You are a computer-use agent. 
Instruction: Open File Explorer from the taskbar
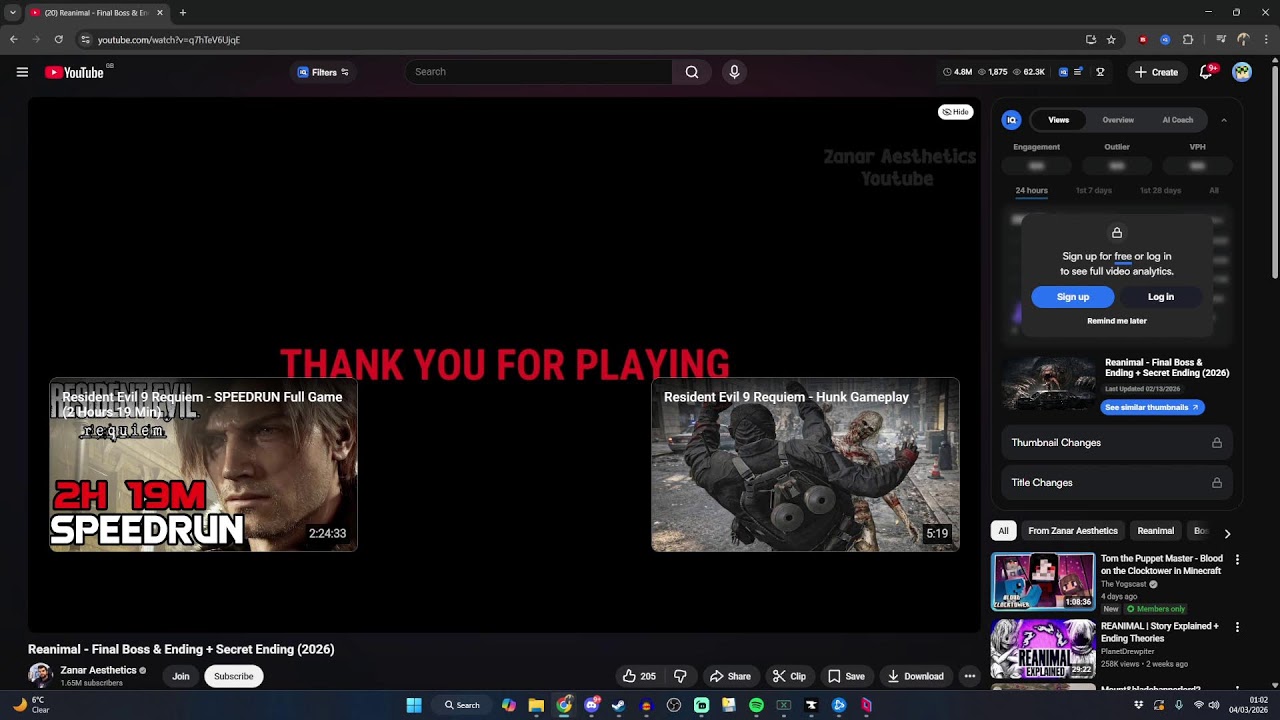pos(536,705)
